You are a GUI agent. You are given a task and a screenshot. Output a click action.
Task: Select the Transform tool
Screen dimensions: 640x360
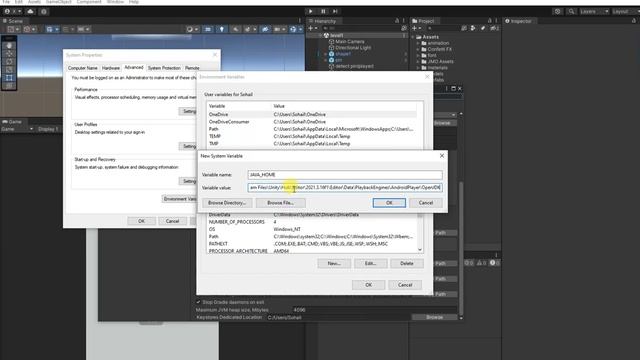click(9, 85)
